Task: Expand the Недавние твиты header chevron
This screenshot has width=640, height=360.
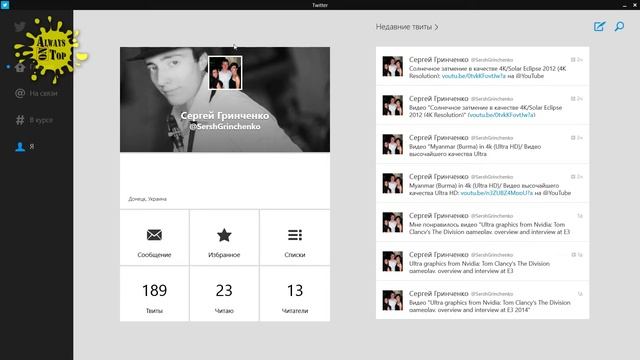Action: (x=436, y=27)
